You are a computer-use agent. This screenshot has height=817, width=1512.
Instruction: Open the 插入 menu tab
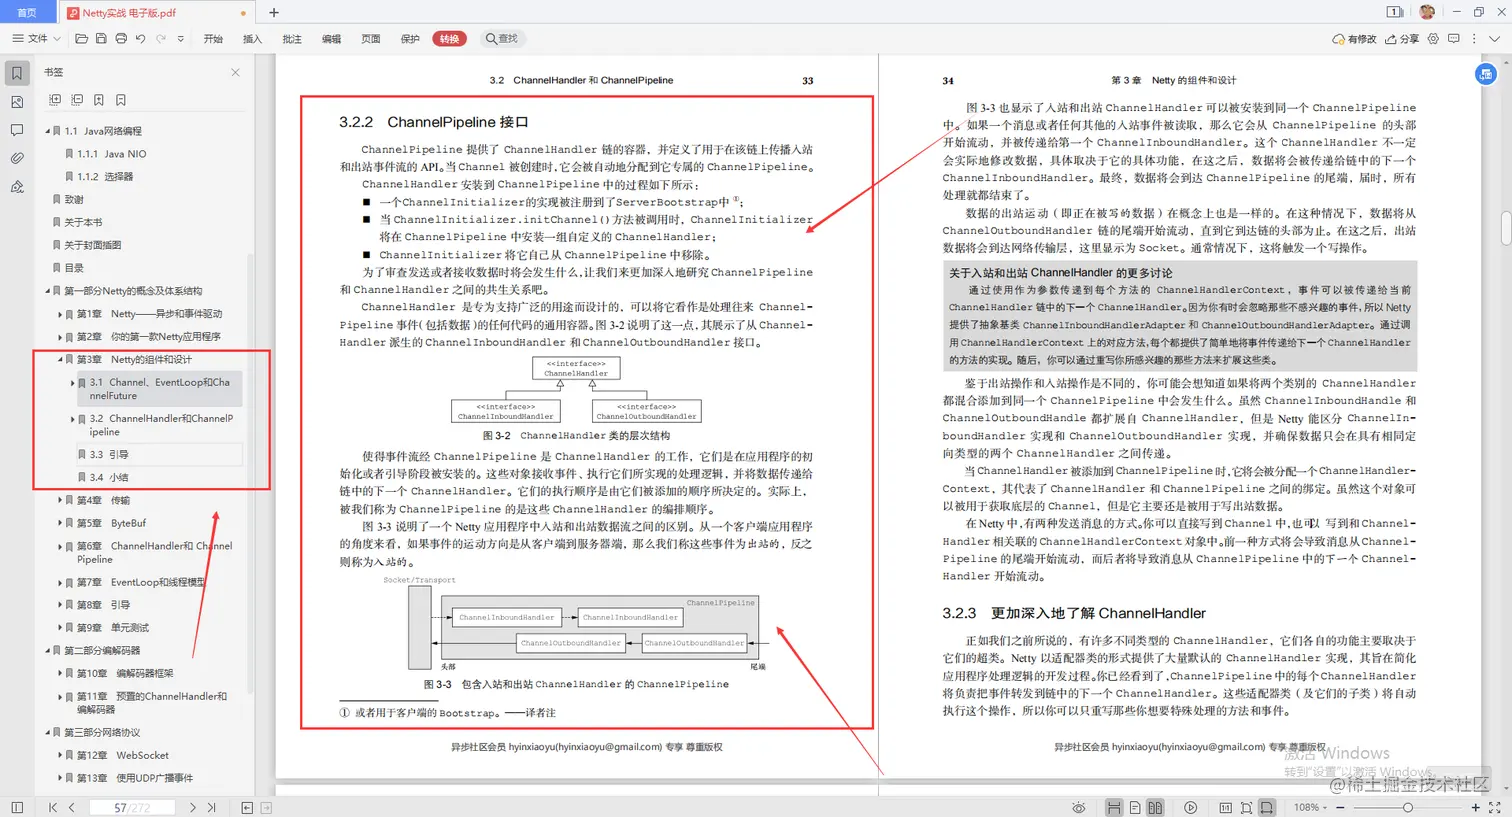(x=251, y=38)
